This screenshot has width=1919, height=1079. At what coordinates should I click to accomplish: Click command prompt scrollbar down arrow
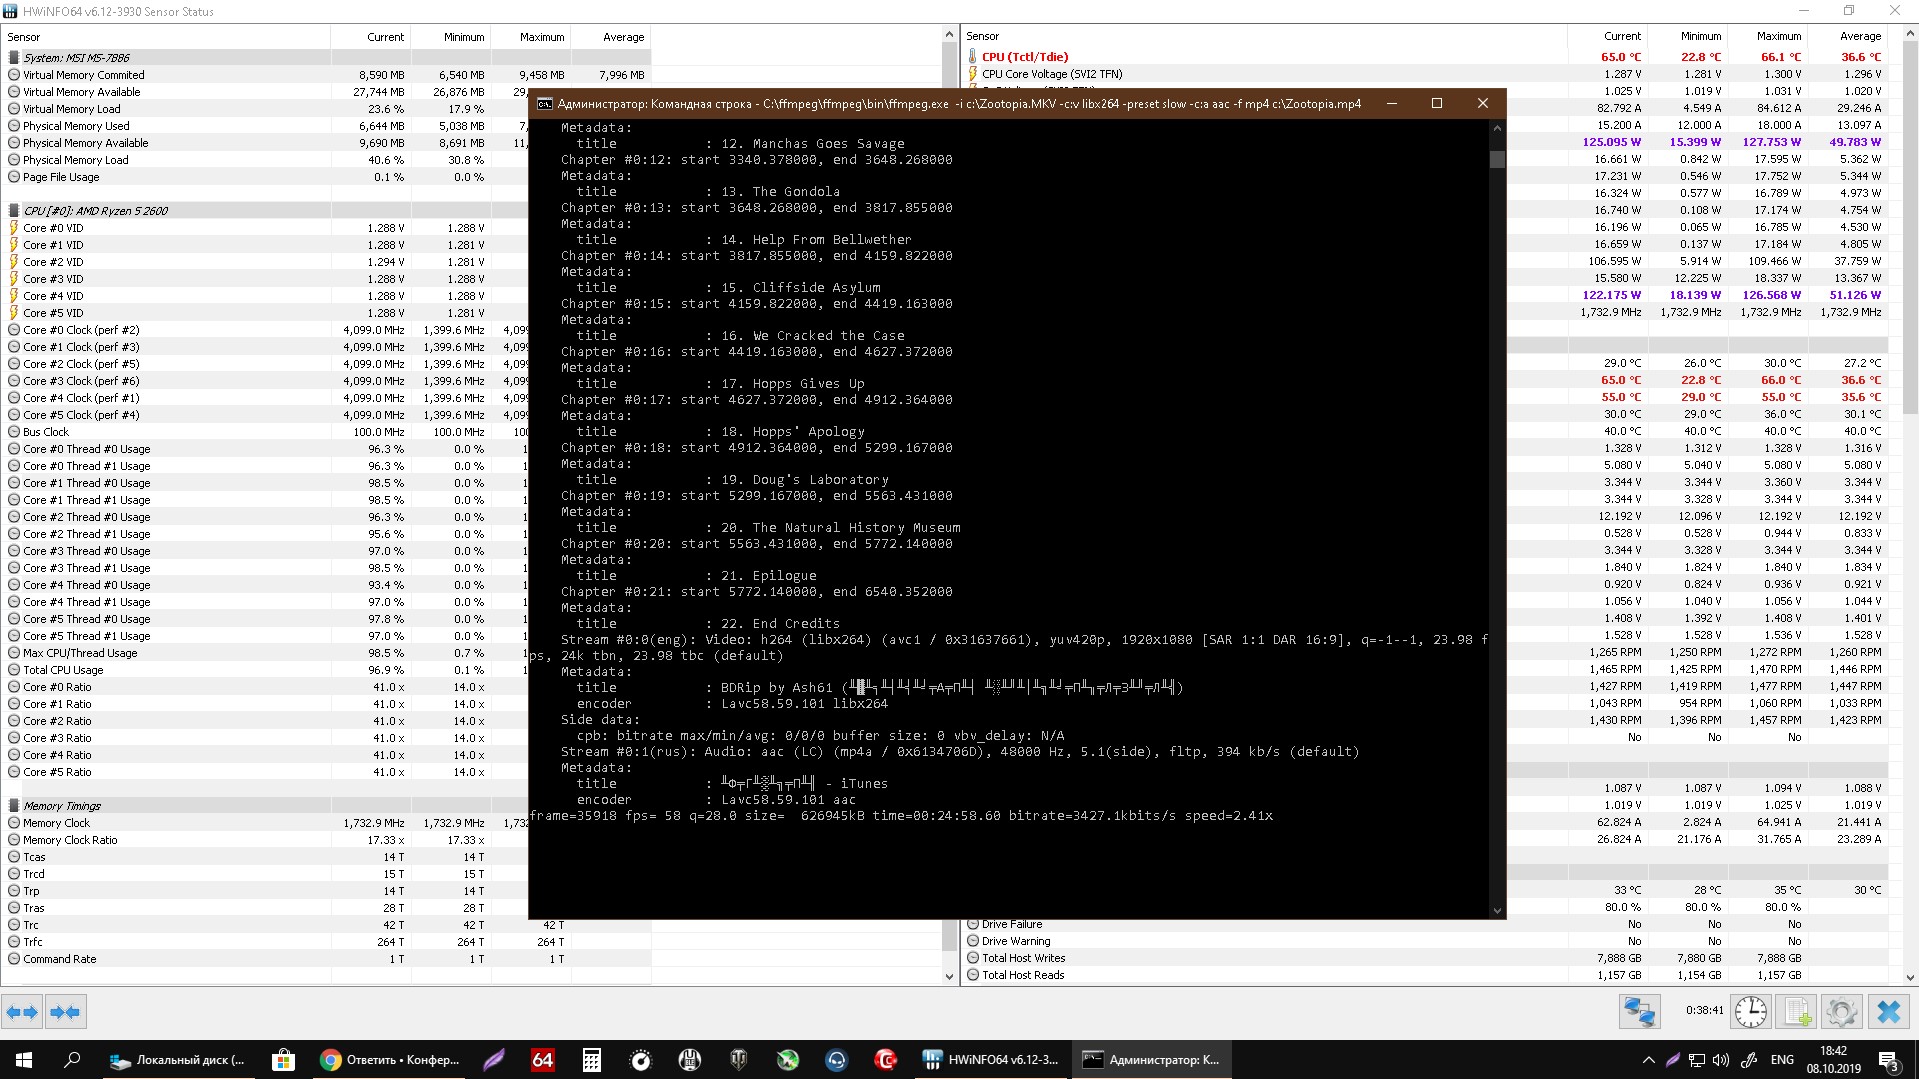pos(1497,911)
